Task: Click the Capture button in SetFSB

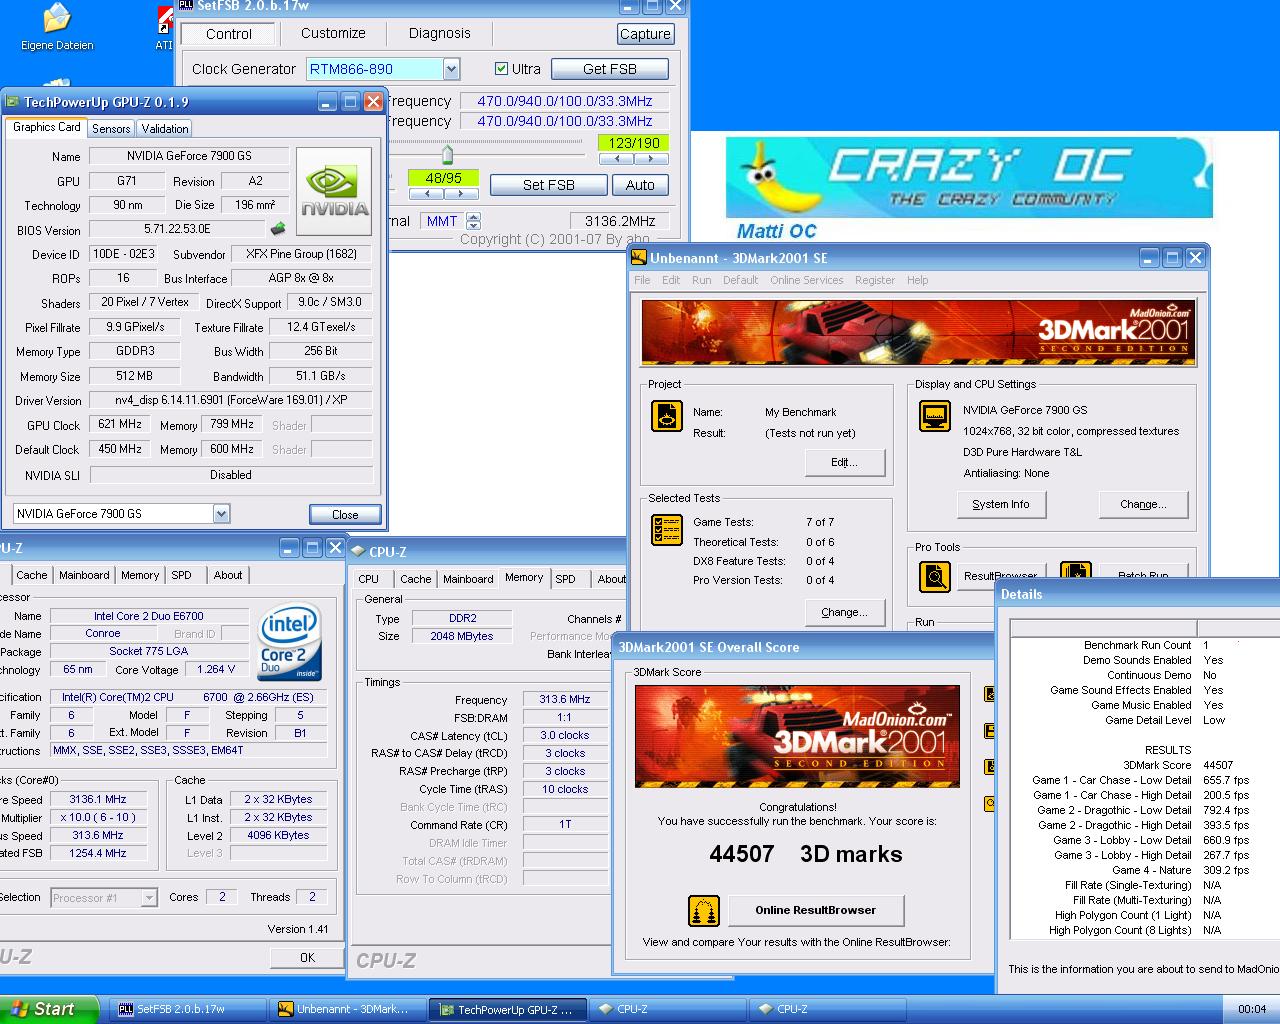Action: (645, 34)
